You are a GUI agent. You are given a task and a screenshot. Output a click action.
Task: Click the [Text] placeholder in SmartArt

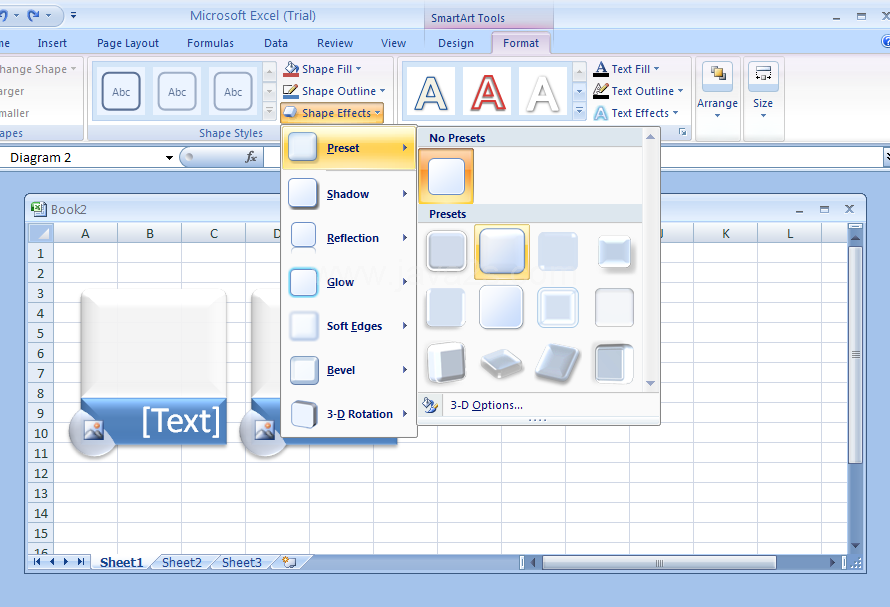click(181, 421)
